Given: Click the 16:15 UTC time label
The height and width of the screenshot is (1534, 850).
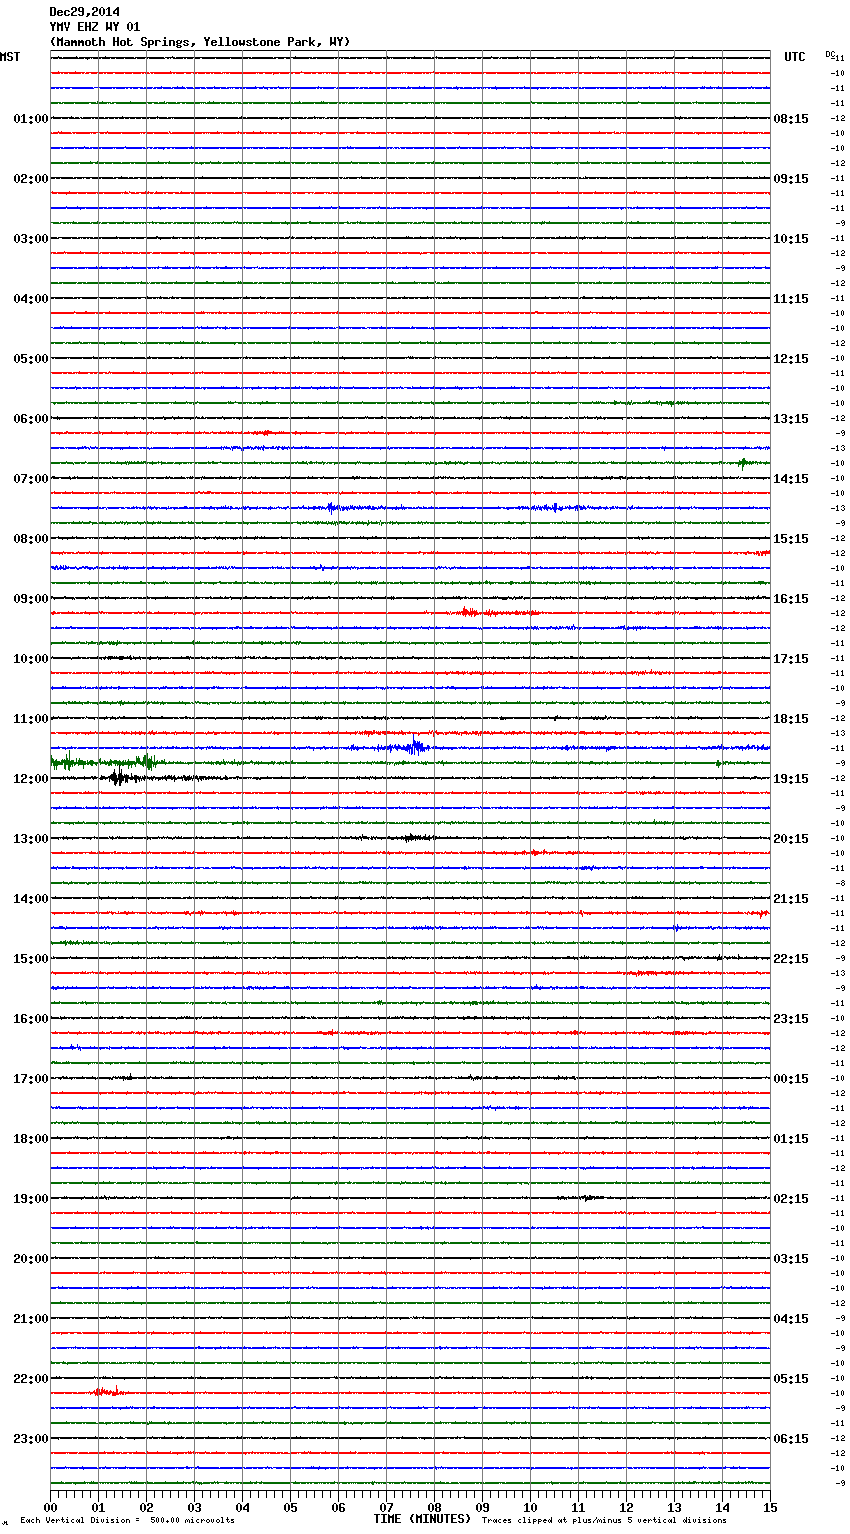Looking at the screenshot, I should point(791,599).
